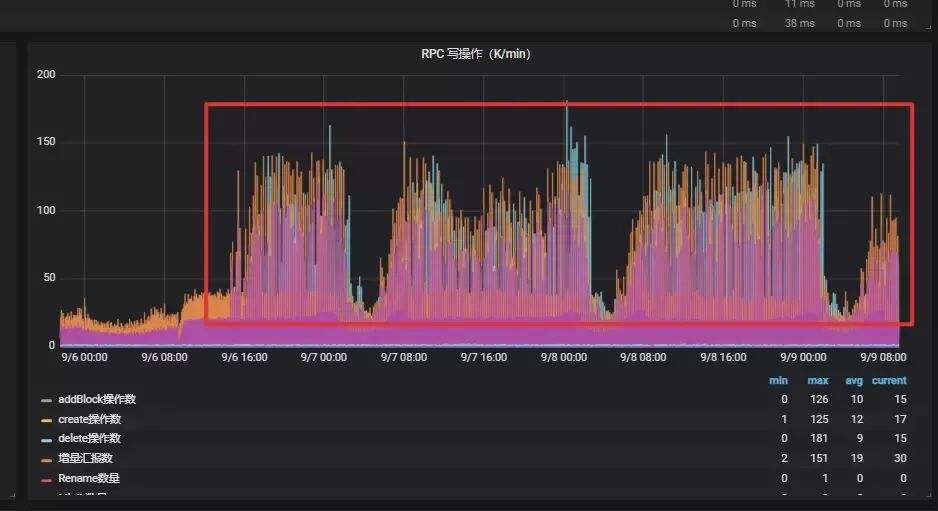Select min value 2 in 增量汇报数 row
Screen dimensions: 938x511
pyautogui.click(x=784, y=458)
